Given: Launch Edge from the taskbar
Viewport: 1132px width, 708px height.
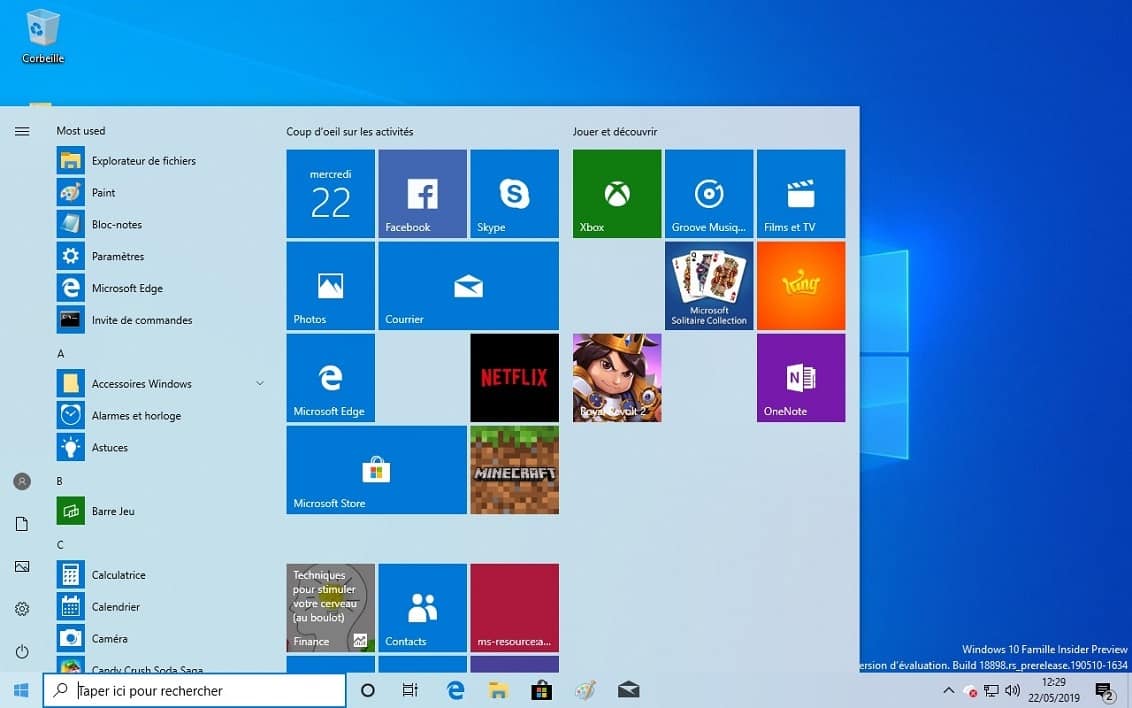Looking at the screenshot, I should click(455, 691).
